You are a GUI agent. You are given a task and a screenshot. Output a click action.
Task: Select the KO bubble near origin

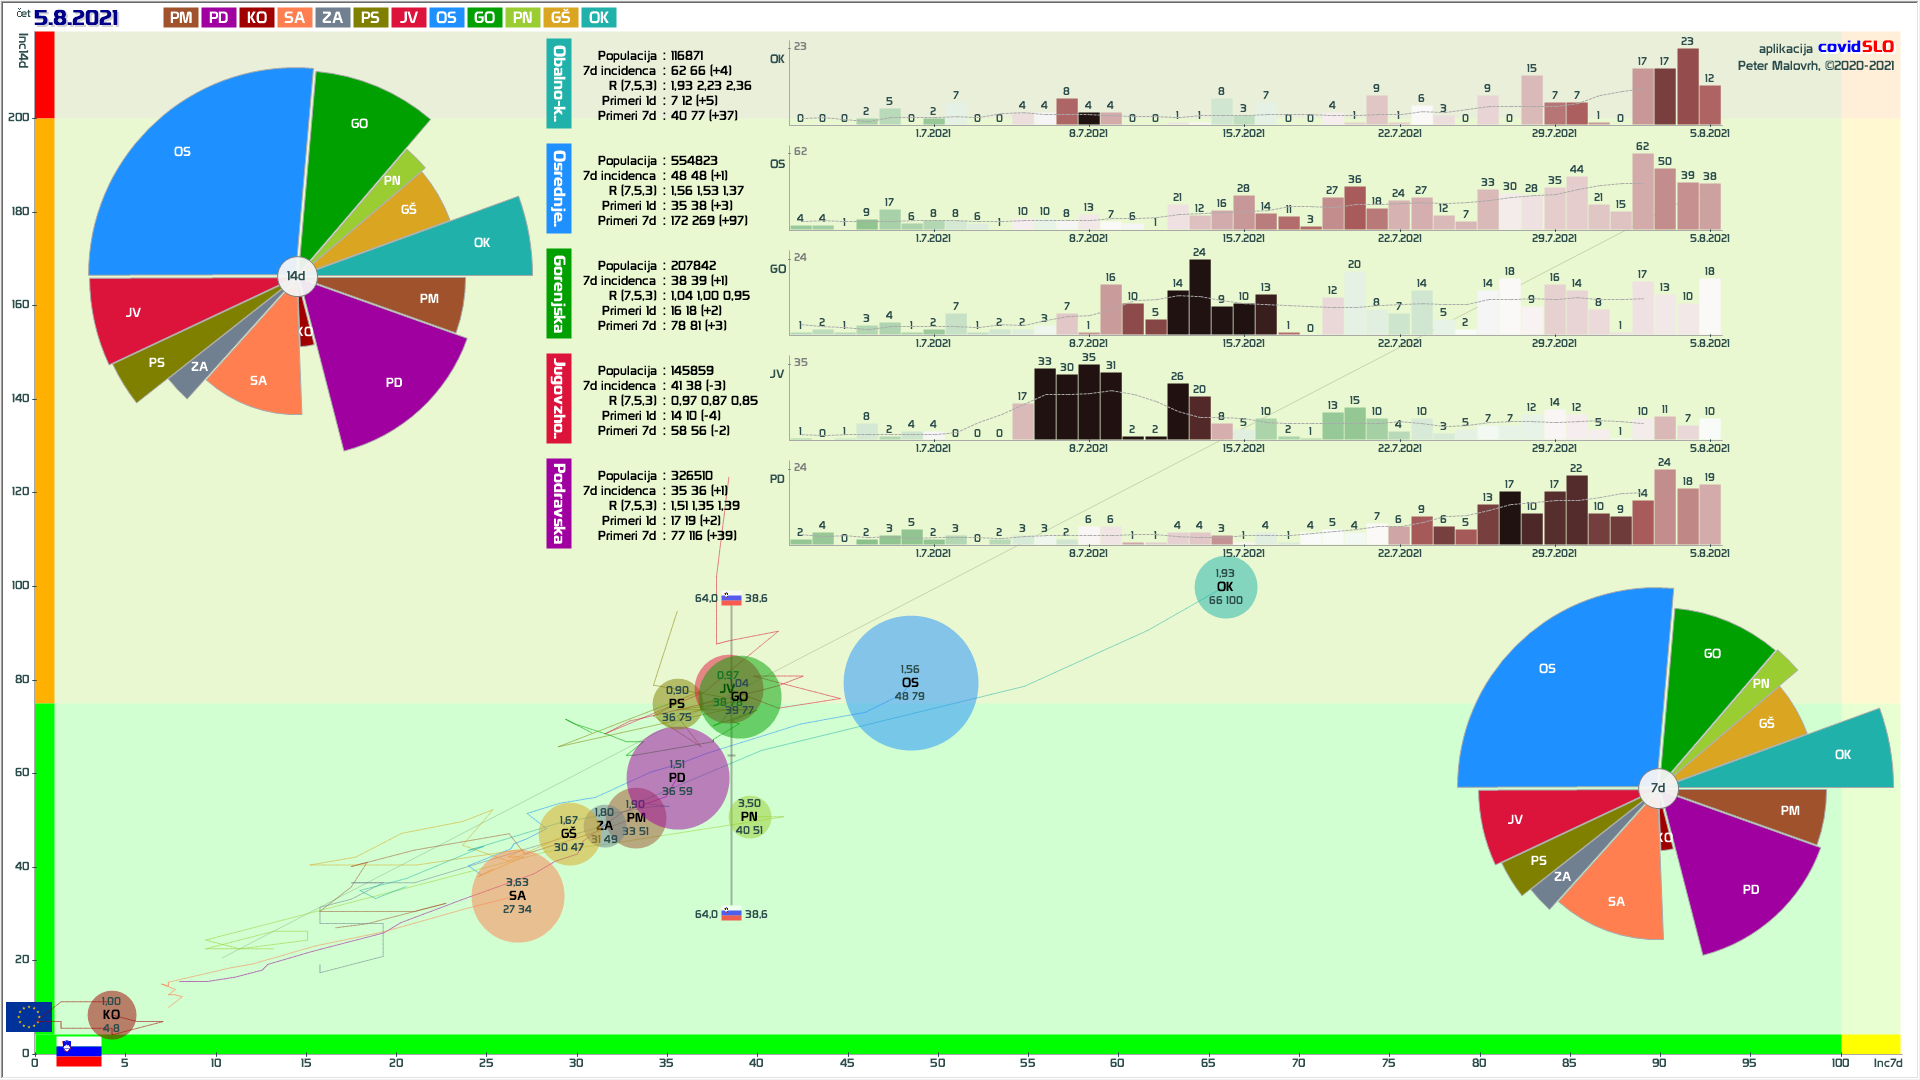(111, 1014)
